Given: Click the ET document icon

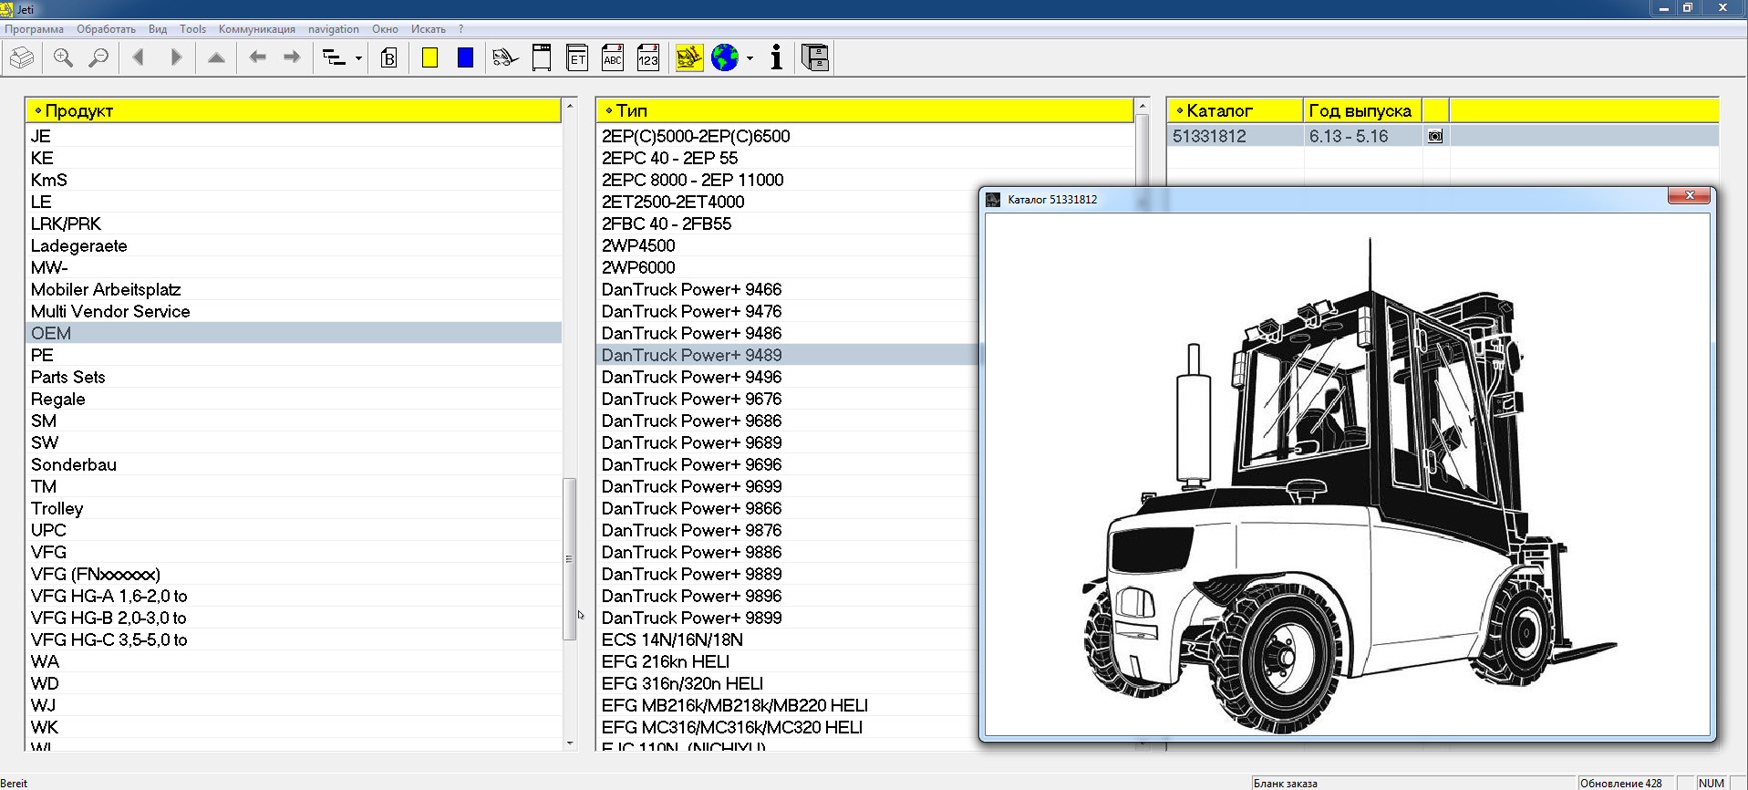Looking at the screenshot, I should coord(577,58).
